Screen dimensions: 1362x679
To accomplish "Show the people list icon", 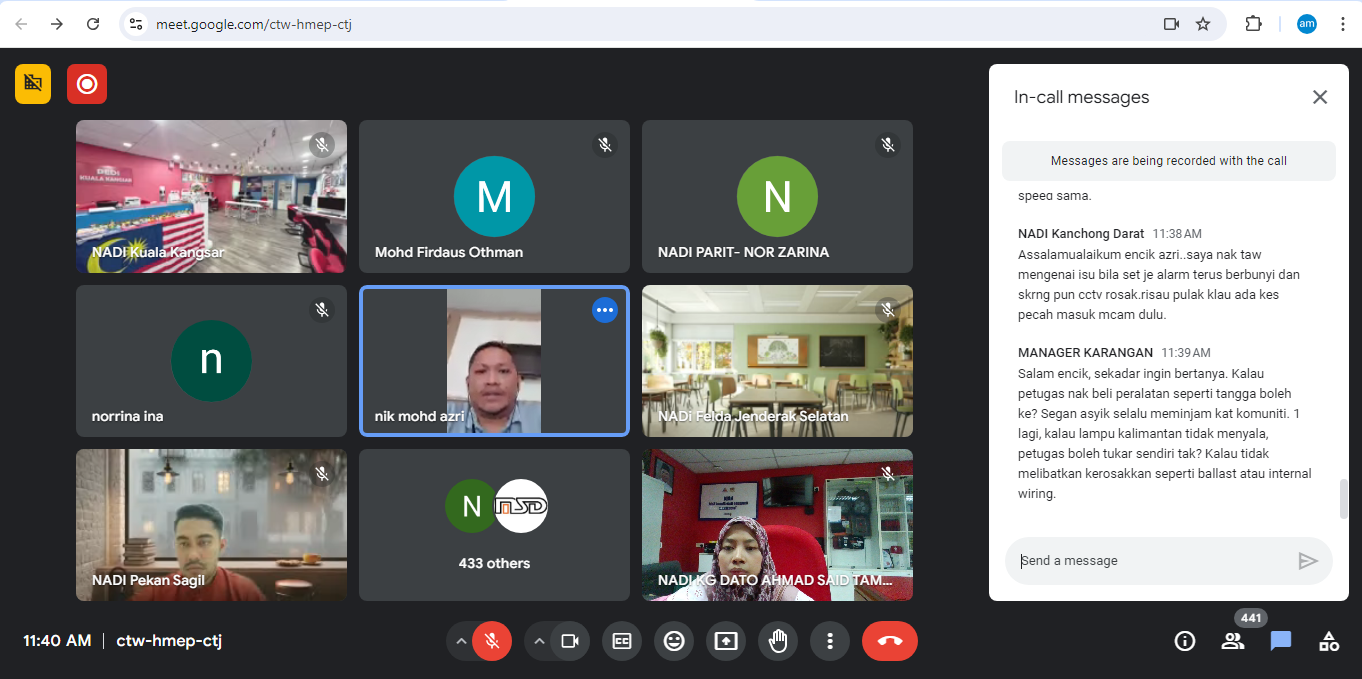I will (1232, 641).
